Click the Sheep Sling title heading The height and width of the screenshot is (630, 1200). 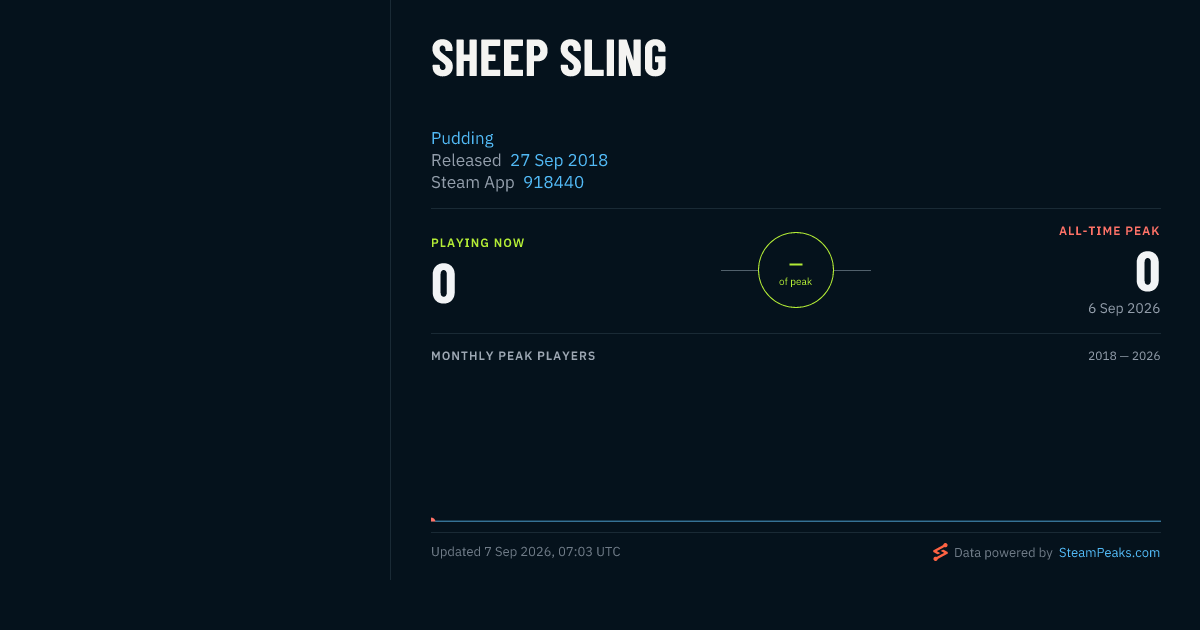pos(549,58)
